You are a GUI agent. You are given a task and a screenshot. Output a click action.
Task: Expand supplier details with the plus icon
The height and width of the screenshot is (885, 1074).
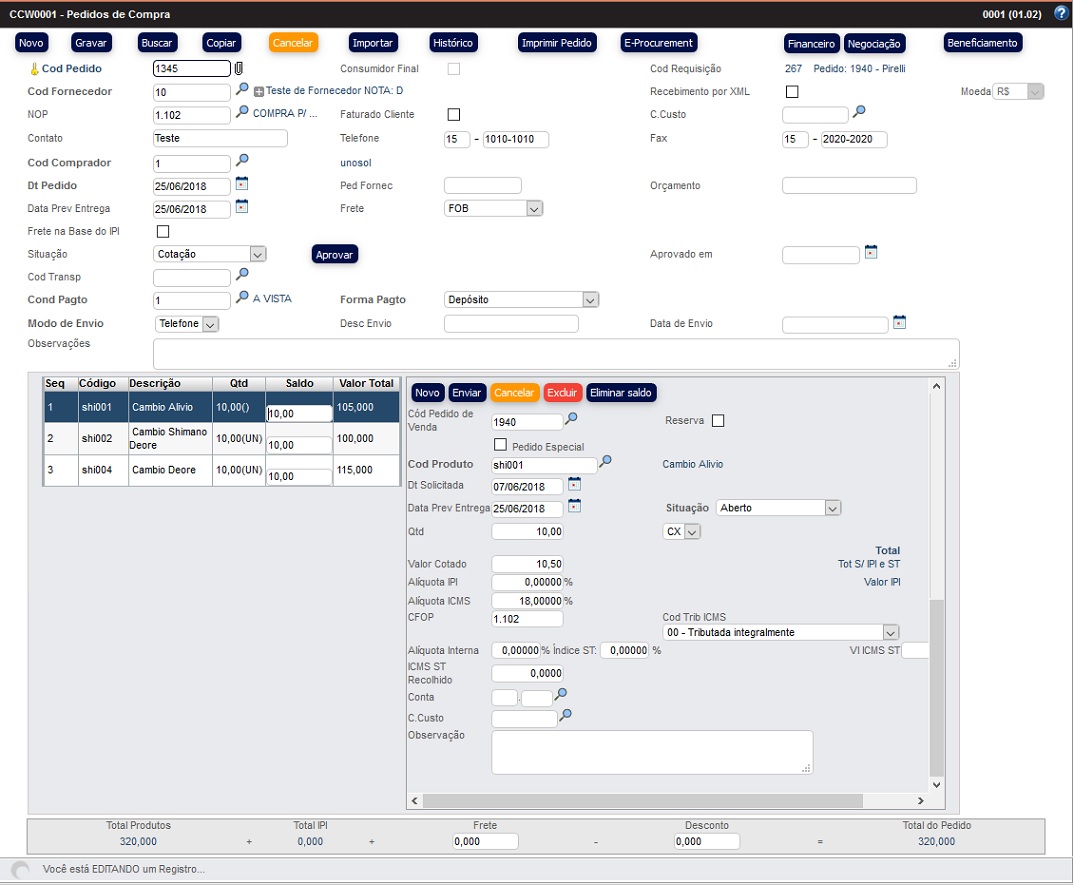pos(259,92)
